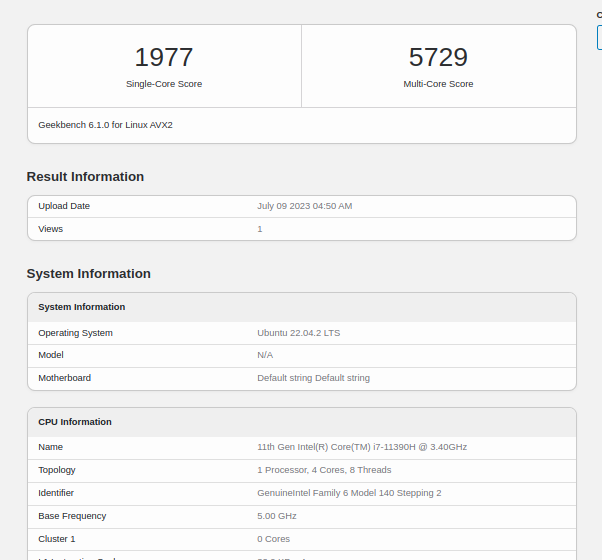Click the Identifier row label
The width and height of the screenshot is (602, 560).
pyautogui.click(x=56, y=493)
